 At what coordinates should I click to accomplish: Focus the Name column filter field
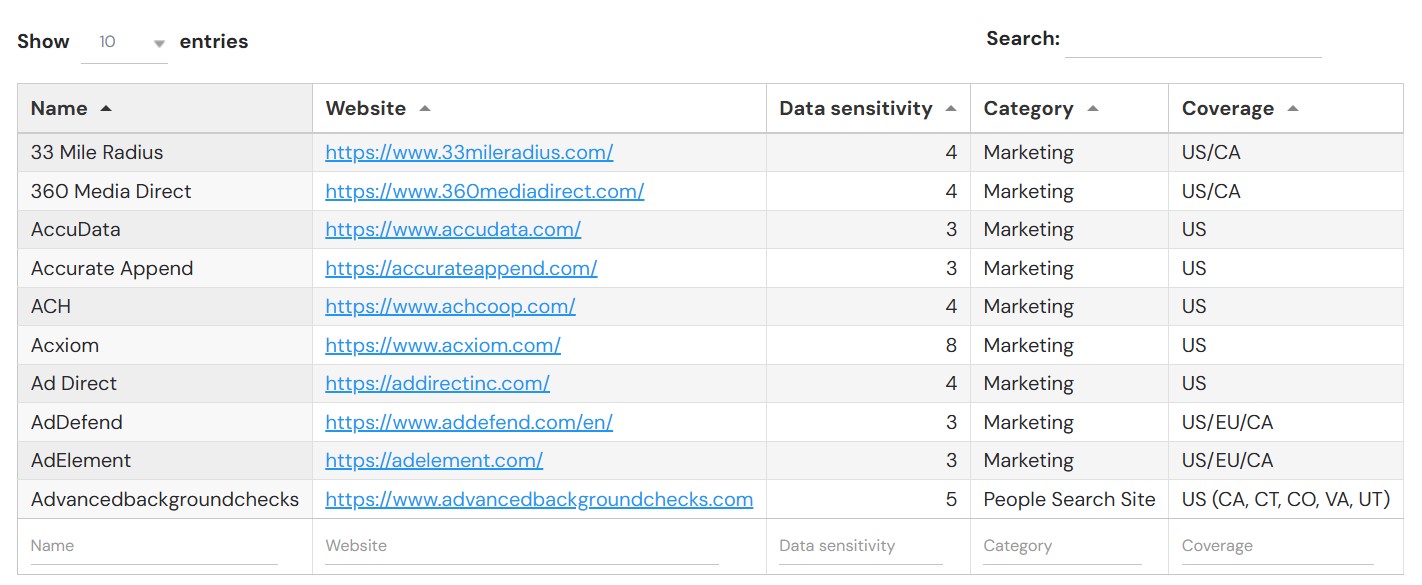pyautogui.click(x=154, y=546)
